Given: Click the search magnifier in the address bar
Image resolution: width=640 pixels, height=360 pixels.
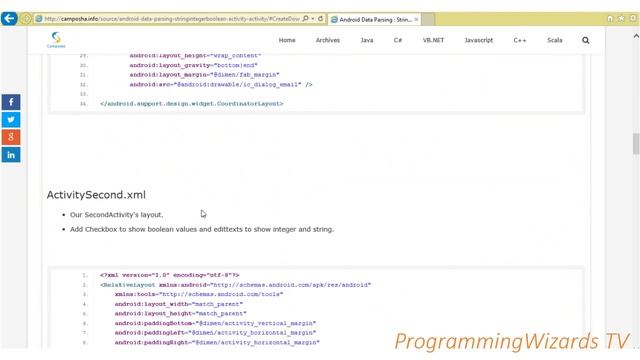Looking at the screenshot, I should [x=305, y=19].
